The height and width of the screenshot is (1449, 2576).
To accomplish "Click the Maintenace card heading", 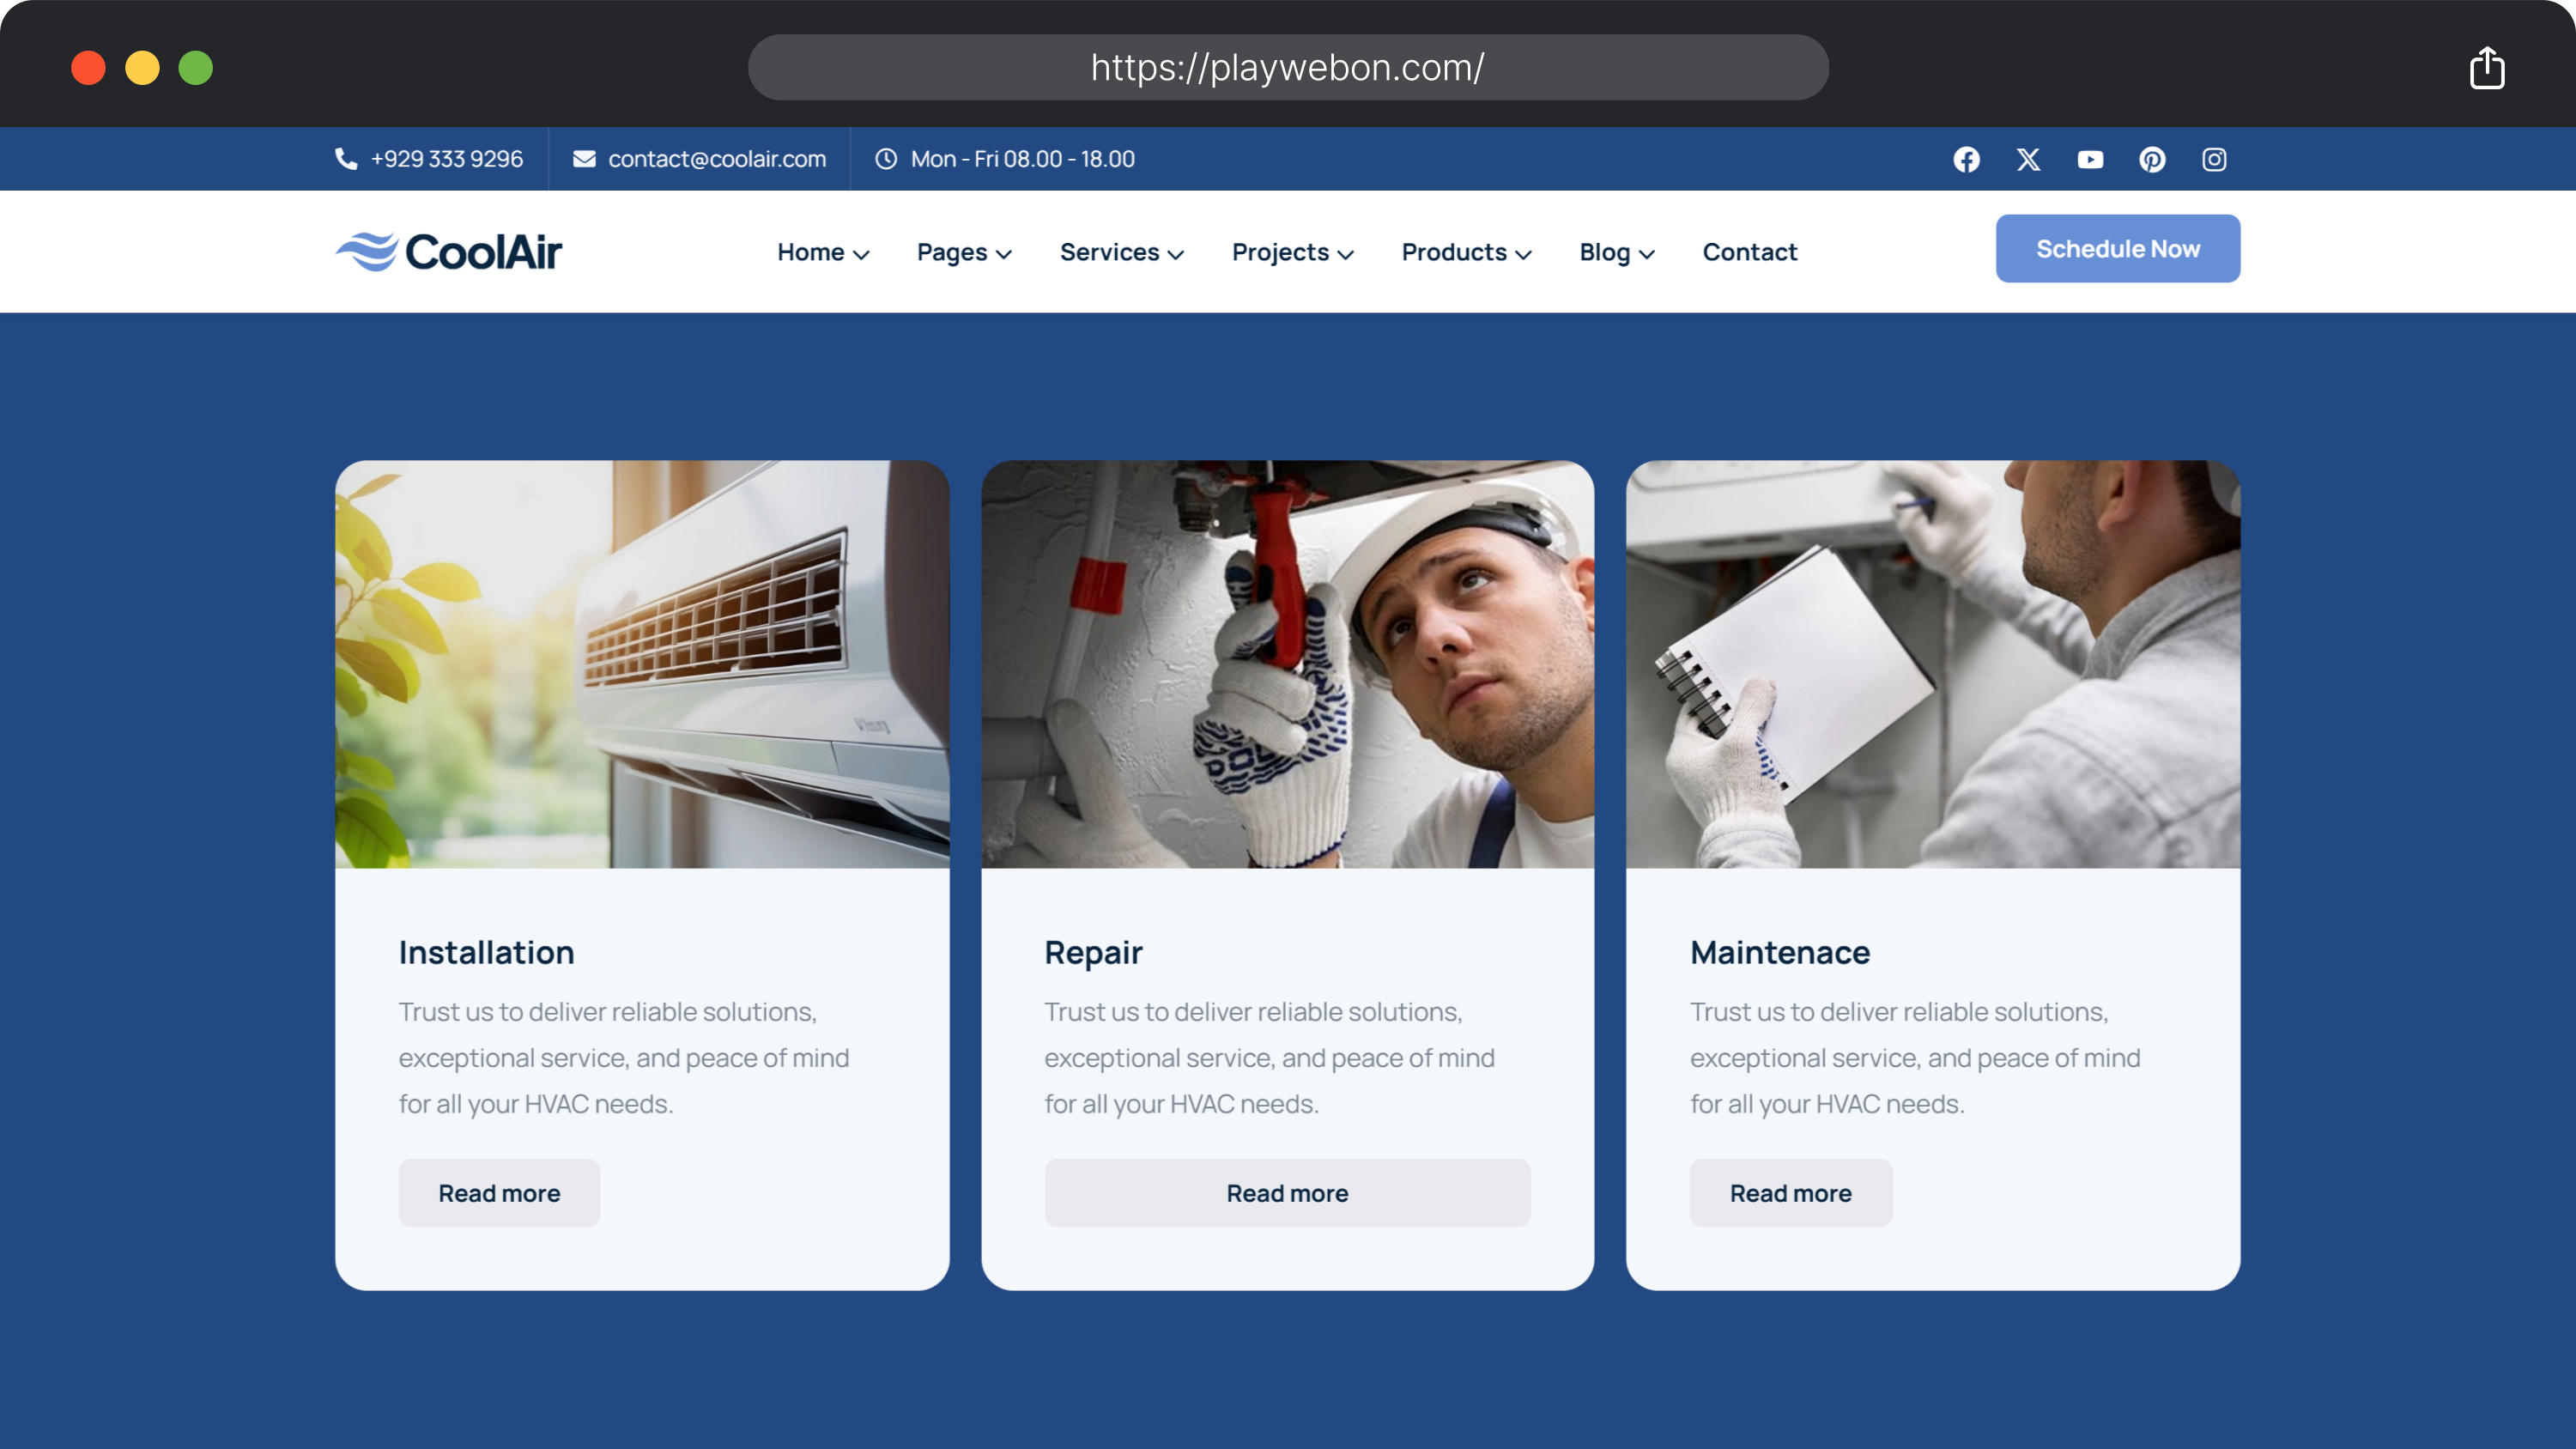I will (x=1780, y=952).
